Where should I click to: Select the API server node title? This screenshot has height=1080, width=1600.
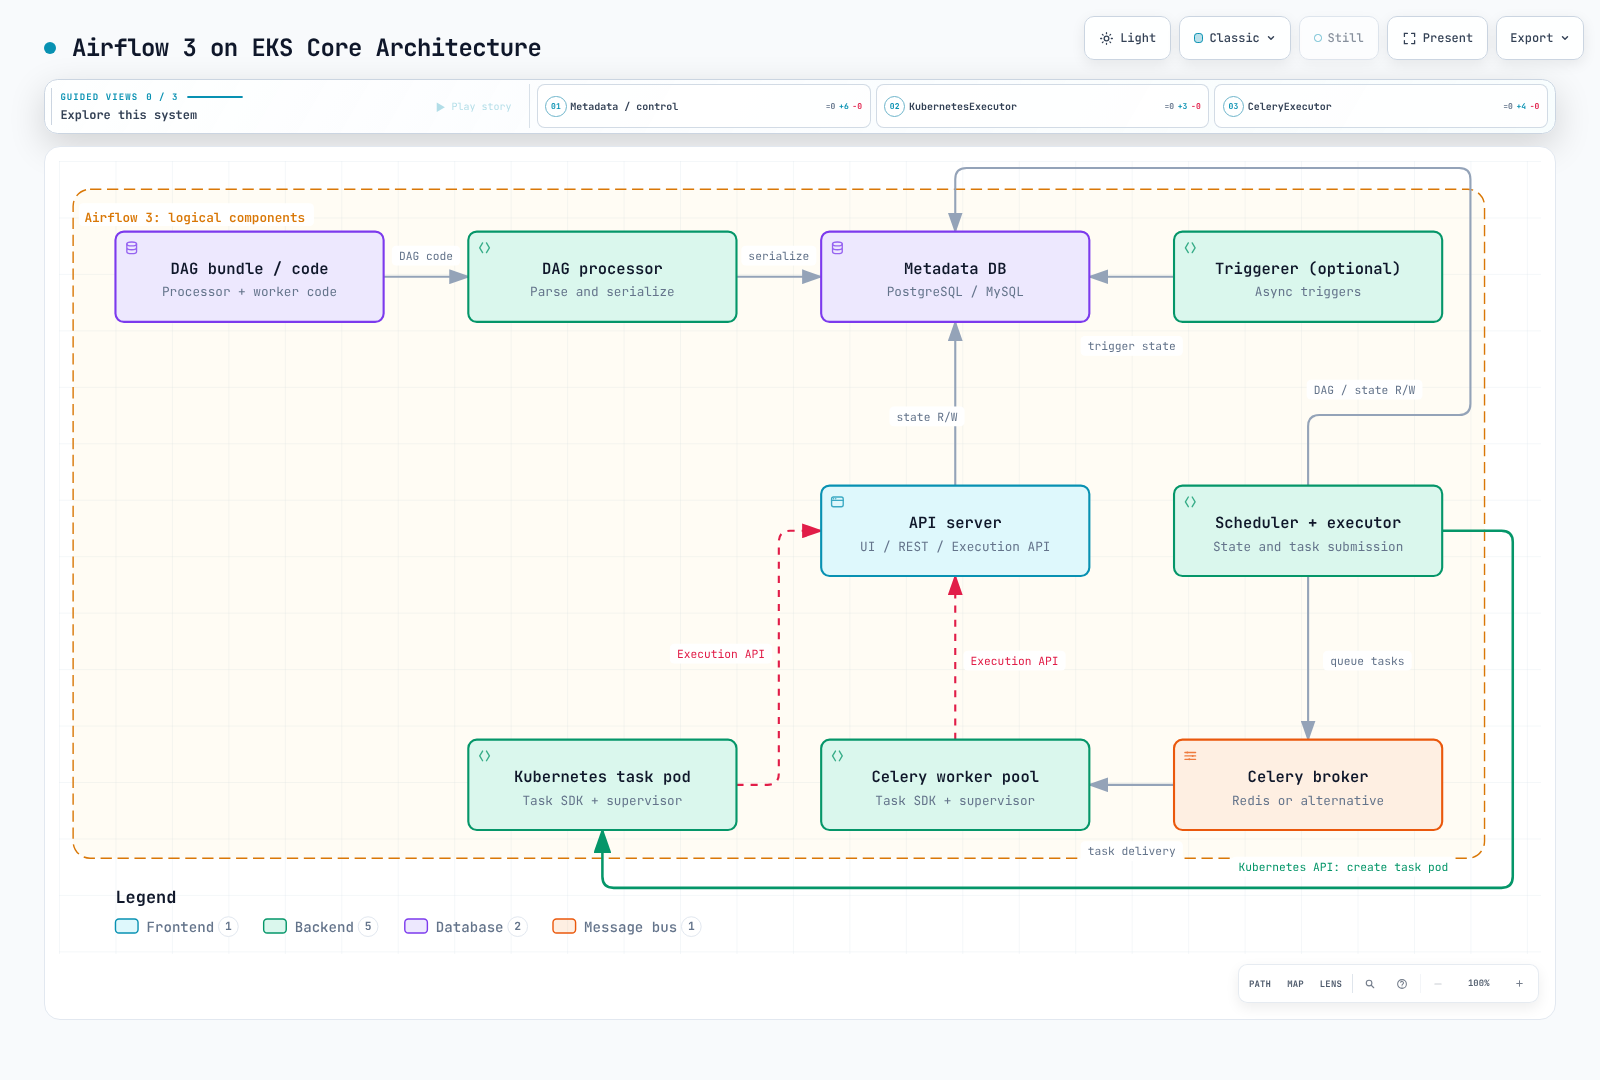click(x=955, y=523)
